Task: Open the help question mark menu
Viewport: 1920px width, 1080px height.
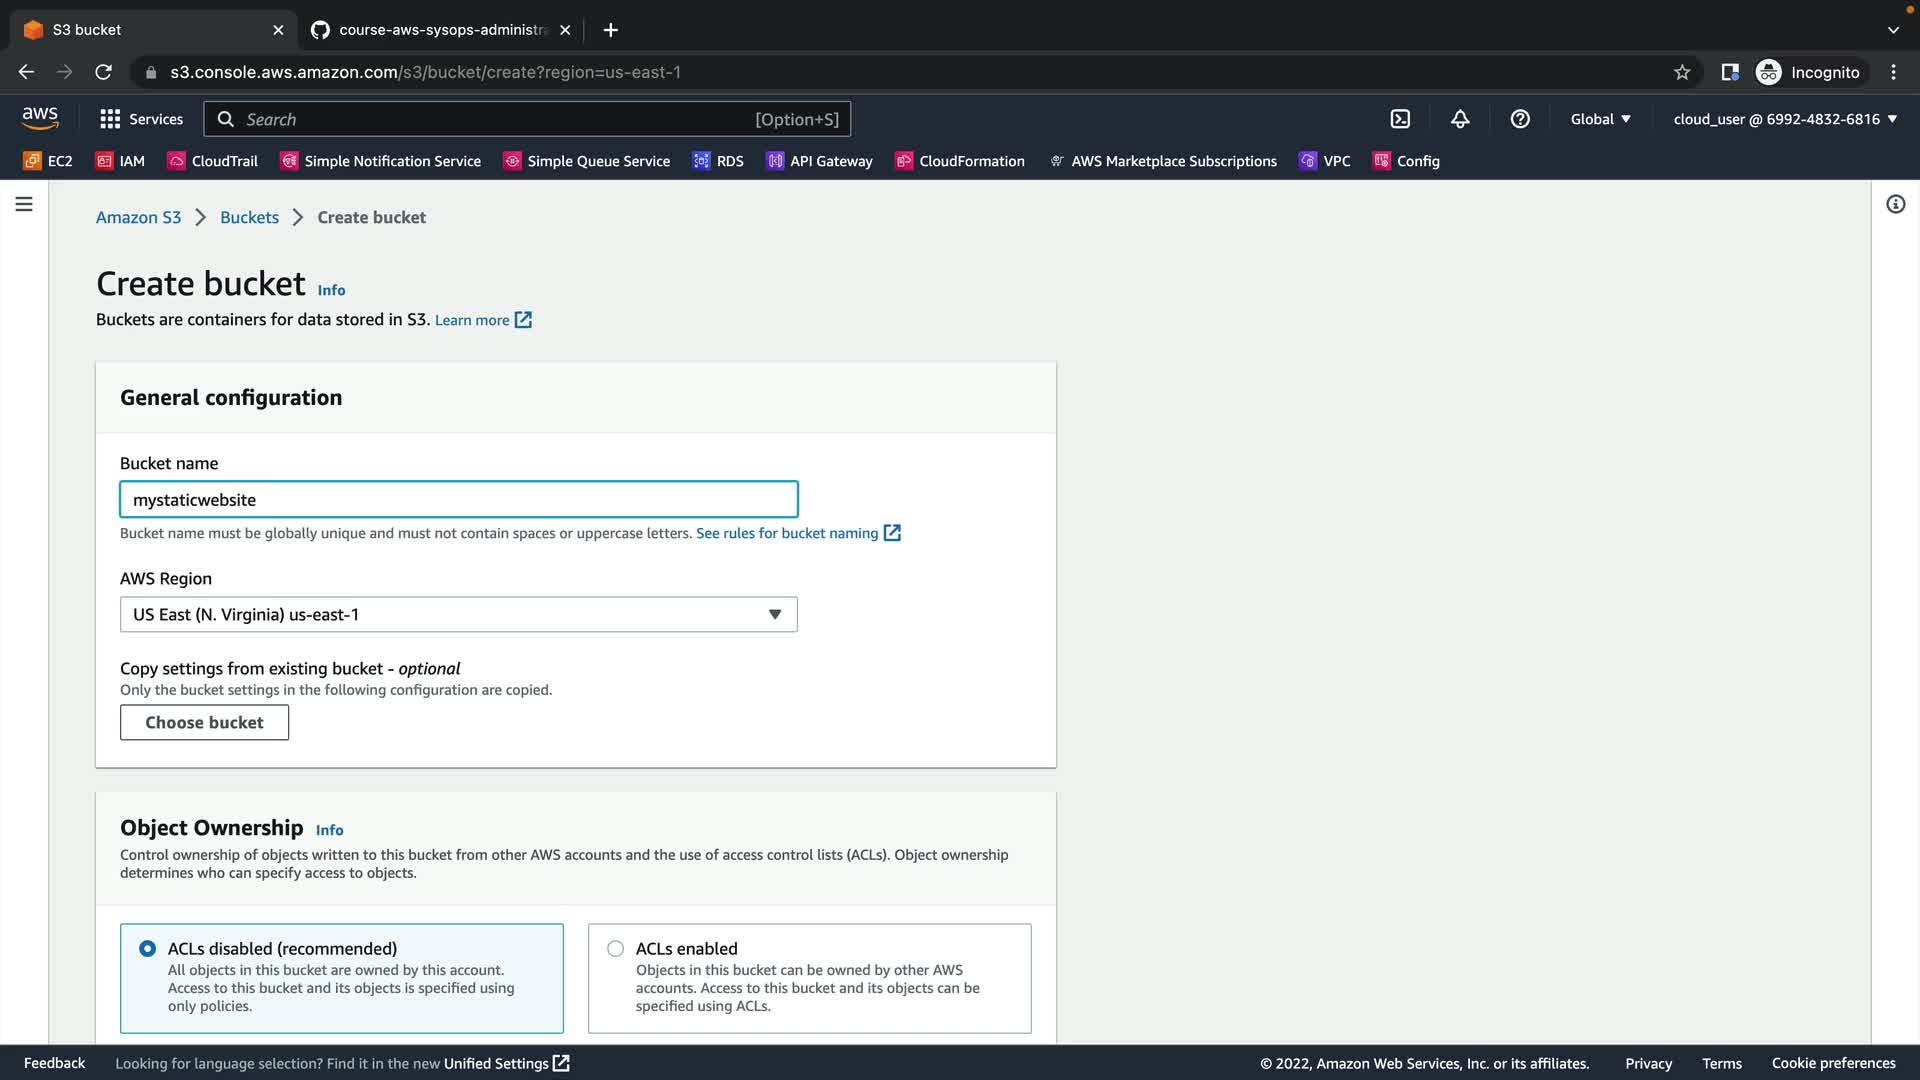Action: coord(1520,119)
